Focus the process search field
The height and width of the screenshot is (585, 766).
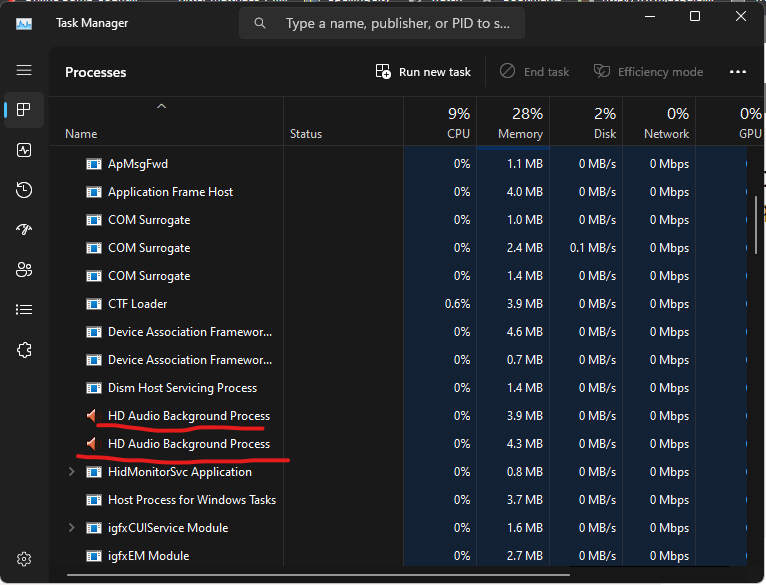coord(382,23)
